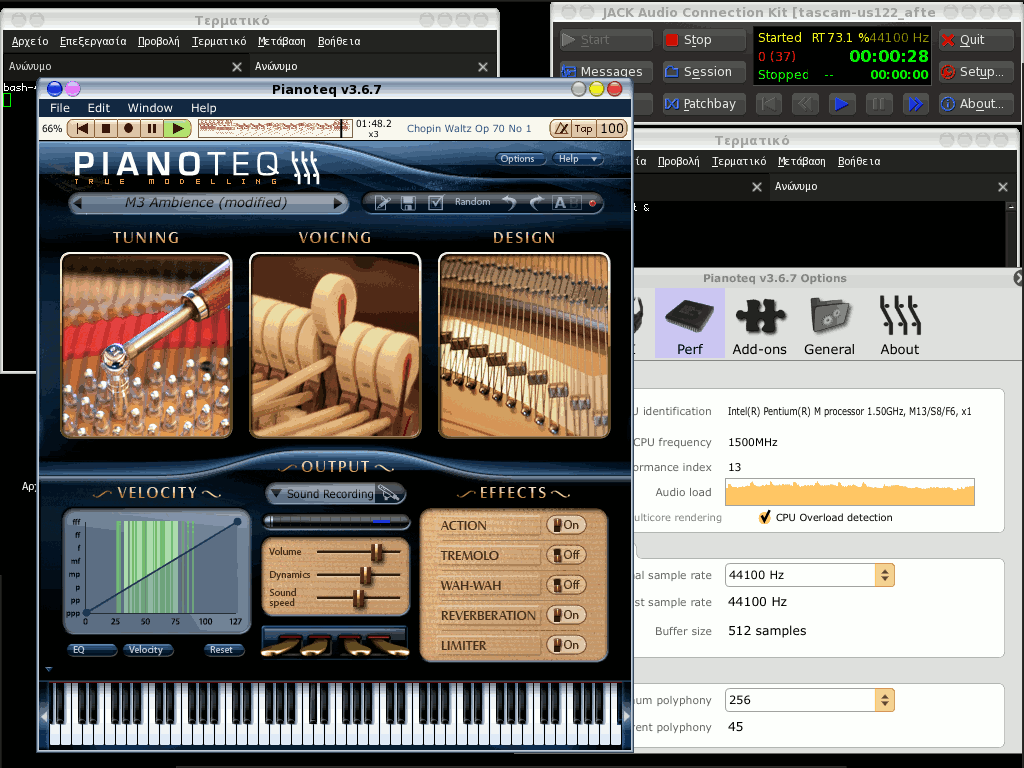Open the Tuning panel thumbnail
This screenshot has width=1024, height=768.
coord(146,345)
